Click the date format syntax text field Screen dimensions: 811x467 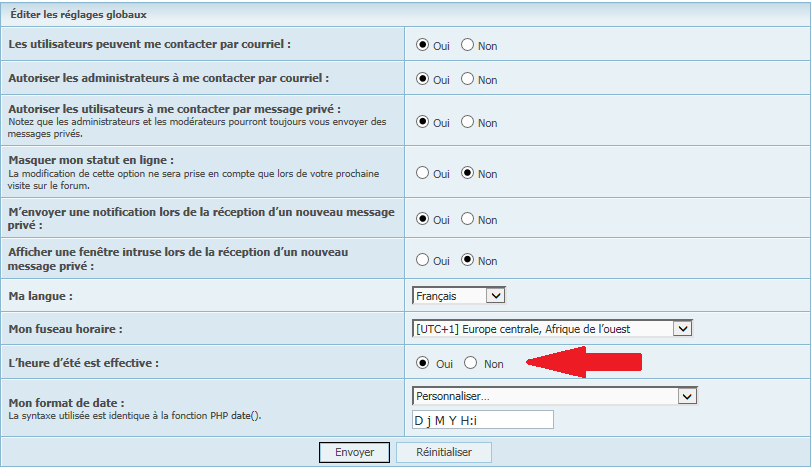[482, 420]
